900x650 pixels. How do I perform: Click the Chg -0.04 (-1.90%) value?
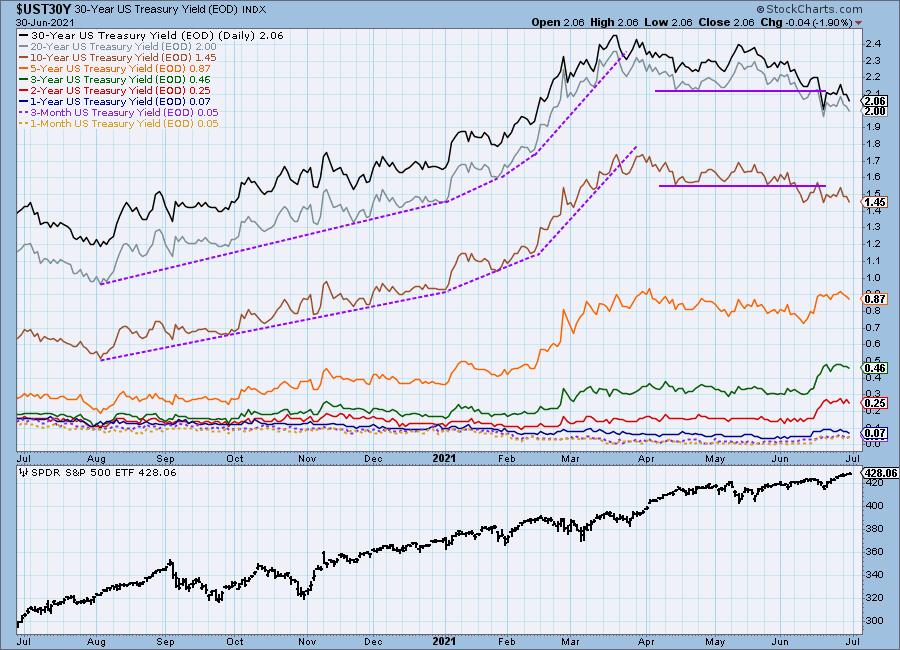pyautogui.click(x=806, y=22)
